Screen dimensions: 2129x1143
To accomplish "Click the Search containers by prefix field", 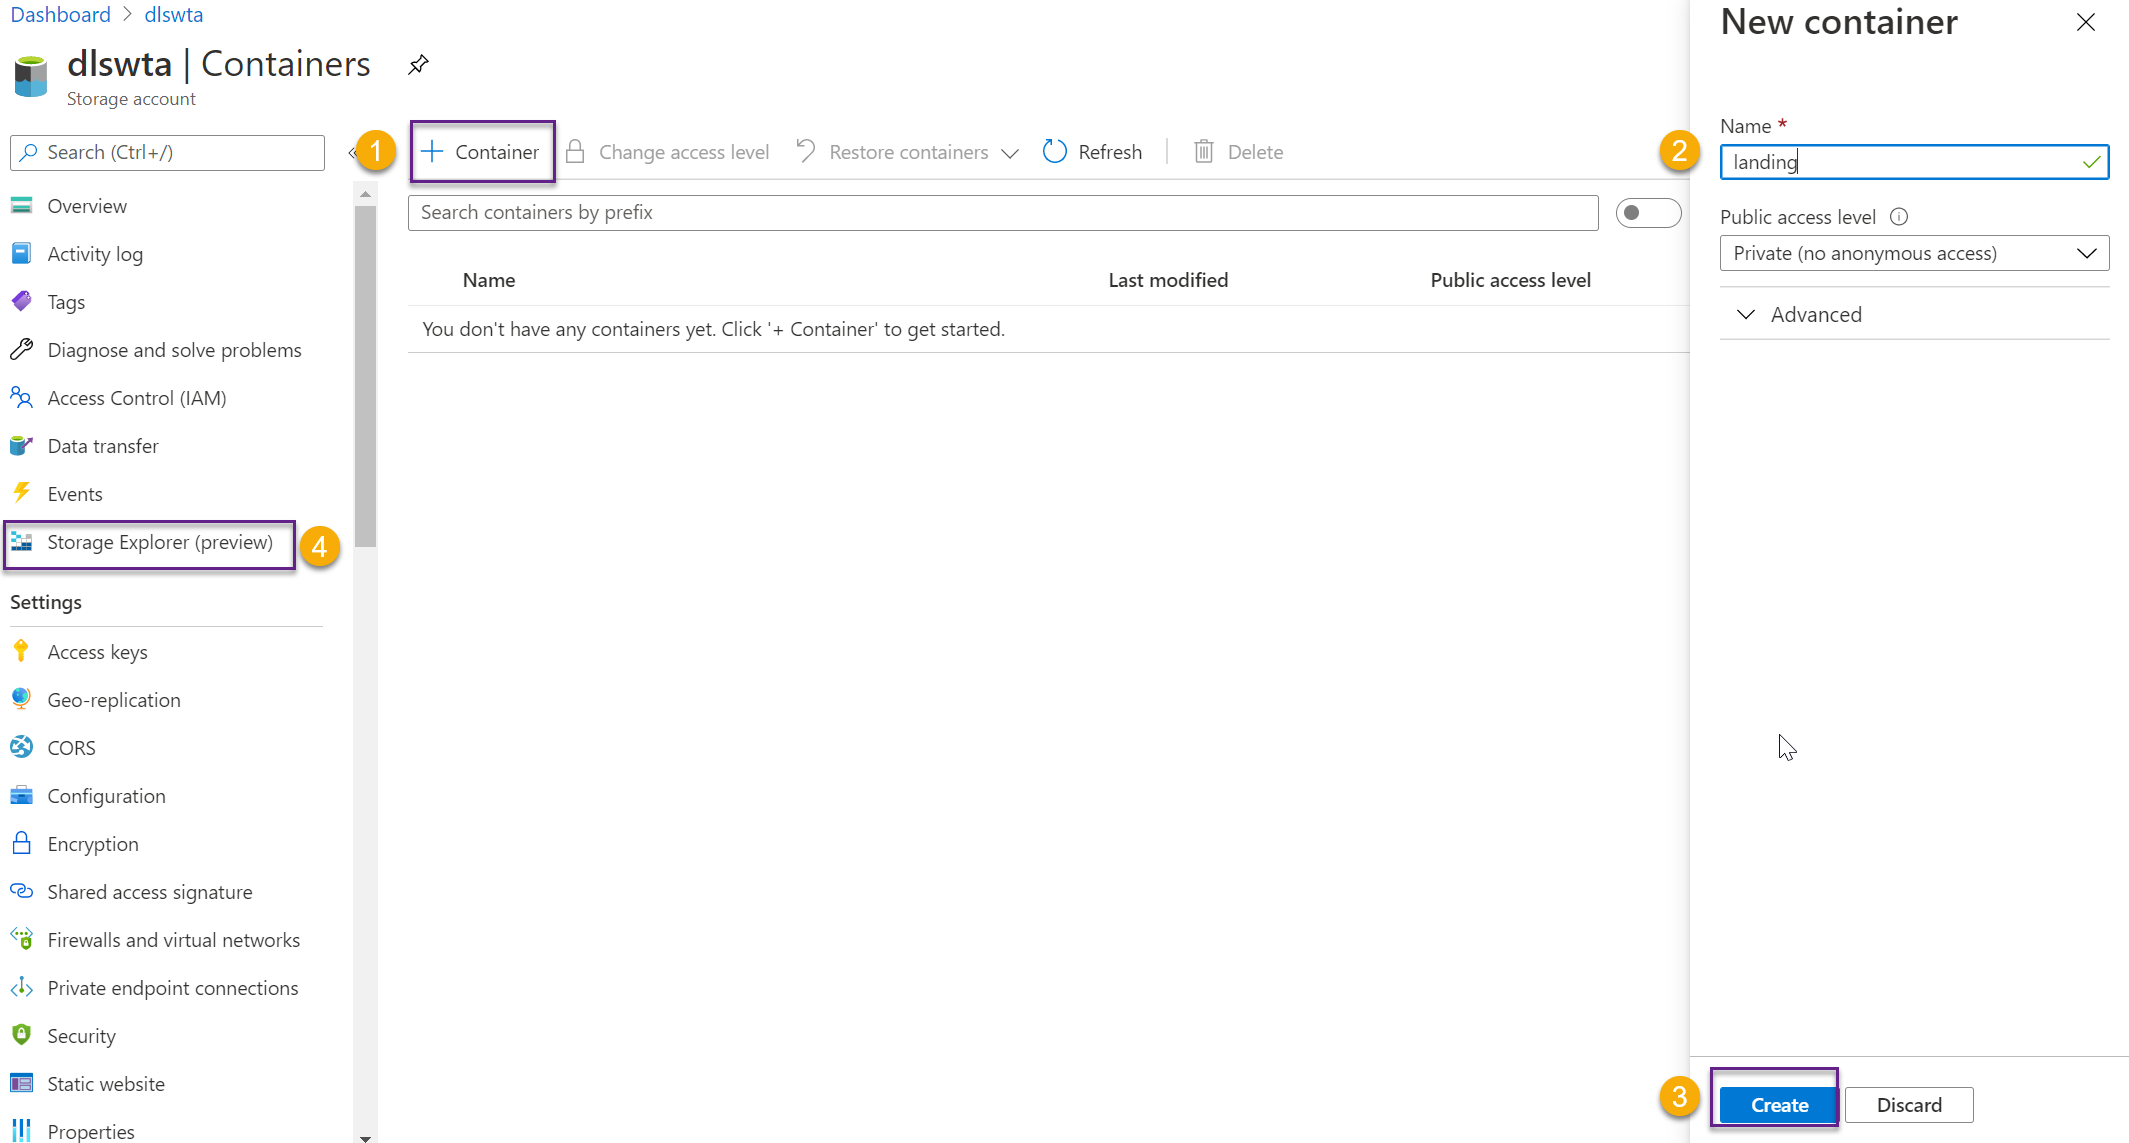I will (x=1002, y=213).
